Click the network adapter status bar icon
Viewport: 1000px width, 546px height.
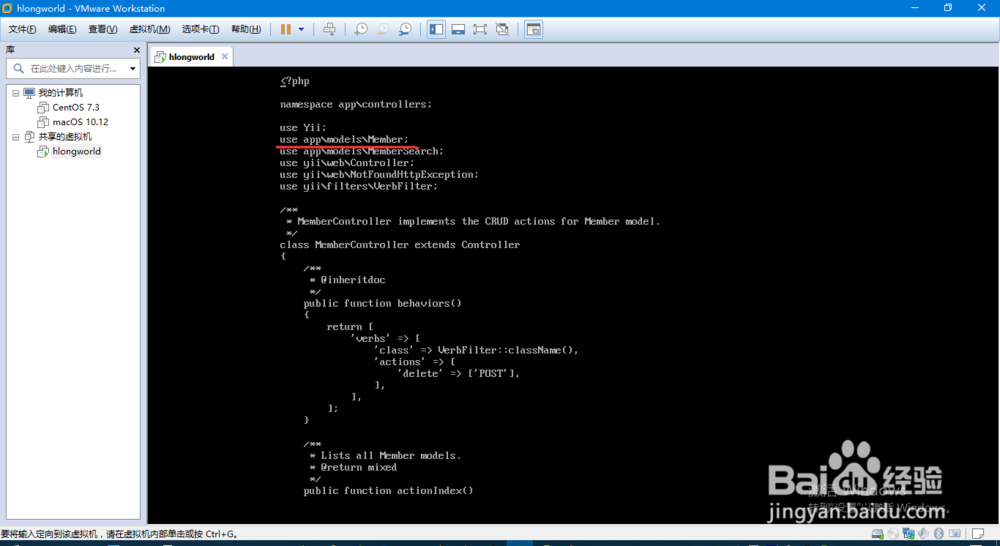pos(908,534)
